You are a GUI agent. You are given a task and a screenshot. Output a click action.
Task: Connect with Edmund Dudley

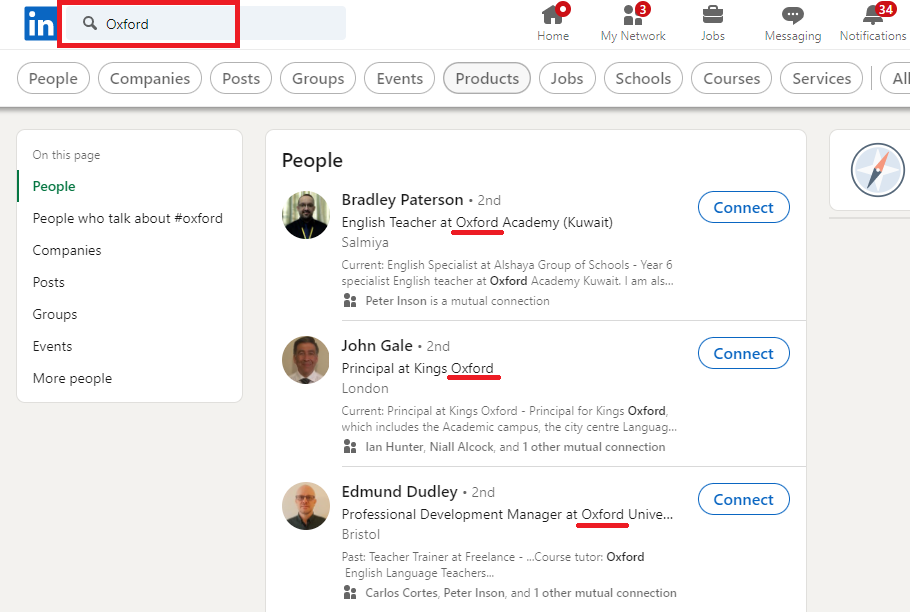tap(743, 499)
